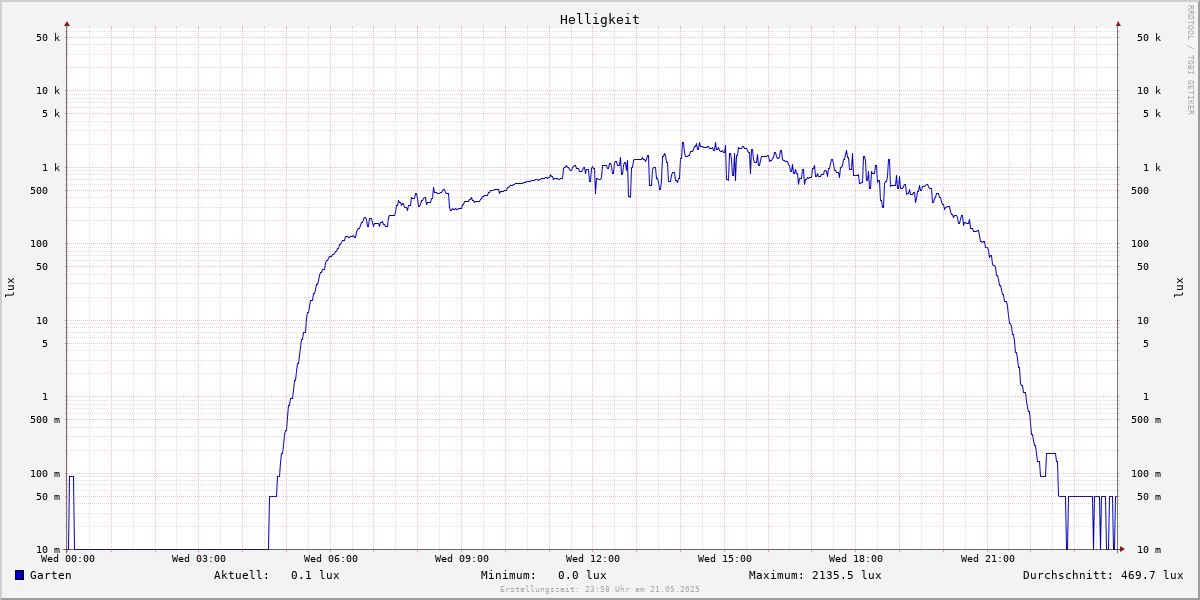The height and width of the screenshot is (600, 1200).
Task: Click the Erstellungszeit timestamp footer text
Action: [600, 590]
